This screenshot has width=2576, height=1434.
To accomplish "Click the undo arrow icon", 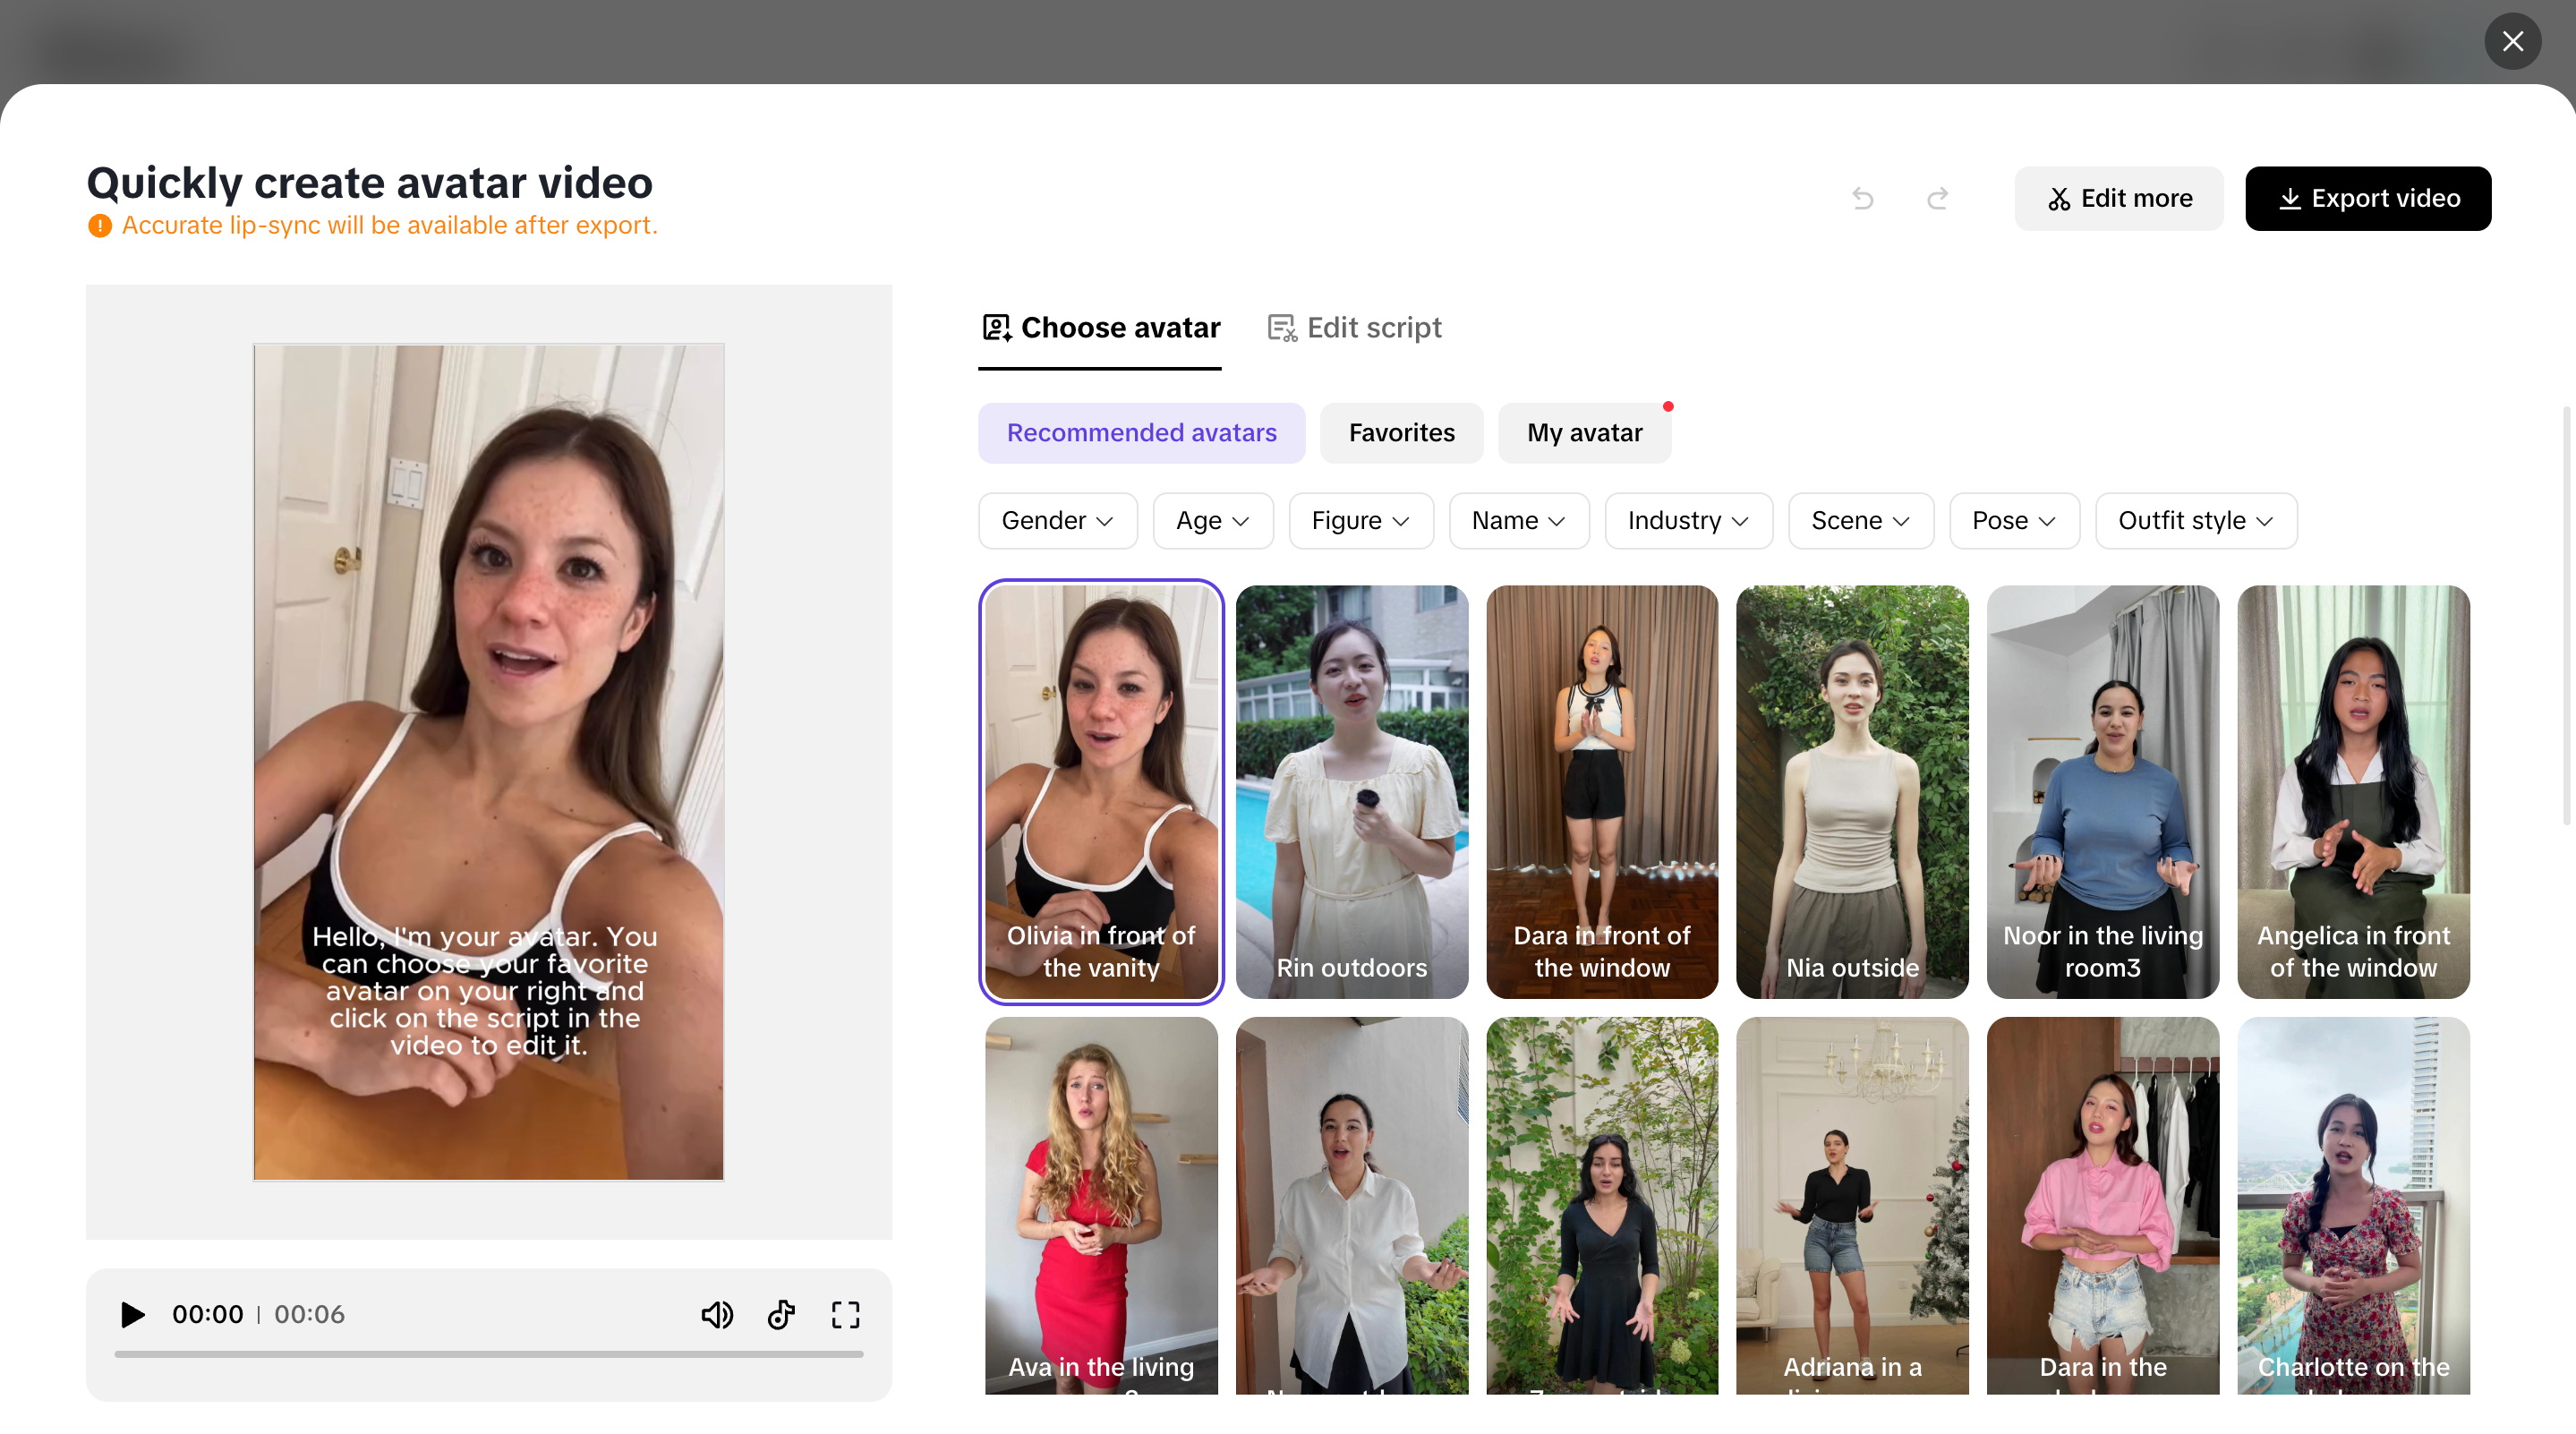I will point(1862,198).
